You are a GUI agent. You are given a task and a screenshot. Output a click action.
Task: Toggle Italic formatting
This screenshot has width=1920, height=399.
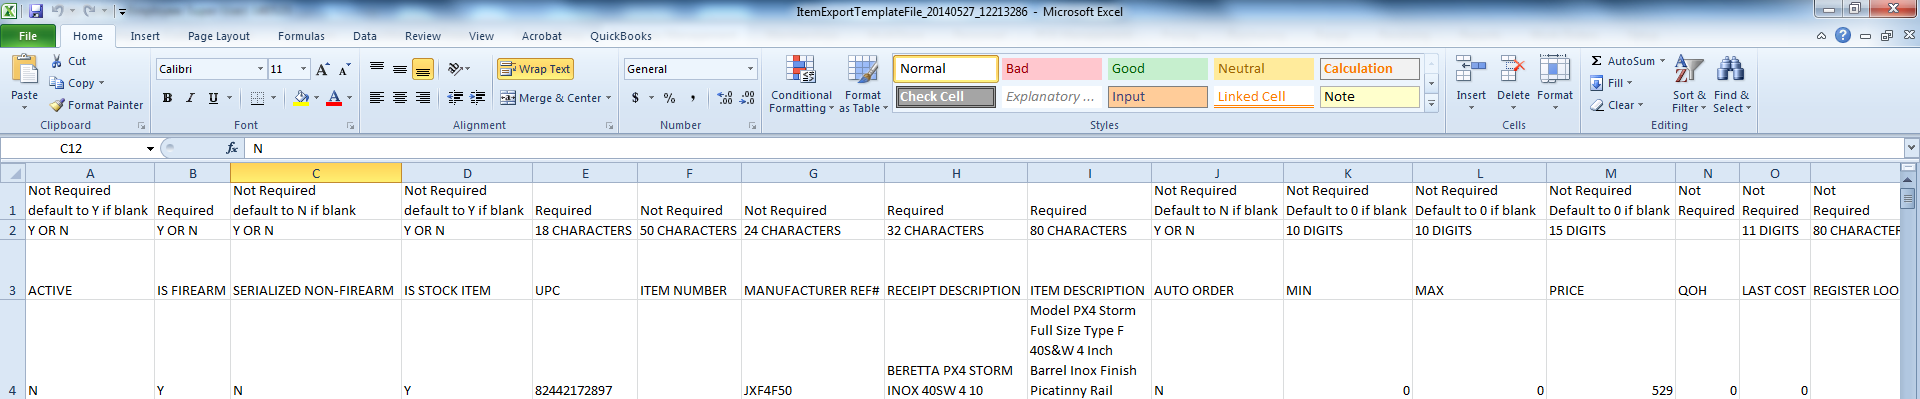(x=190, y=98)
